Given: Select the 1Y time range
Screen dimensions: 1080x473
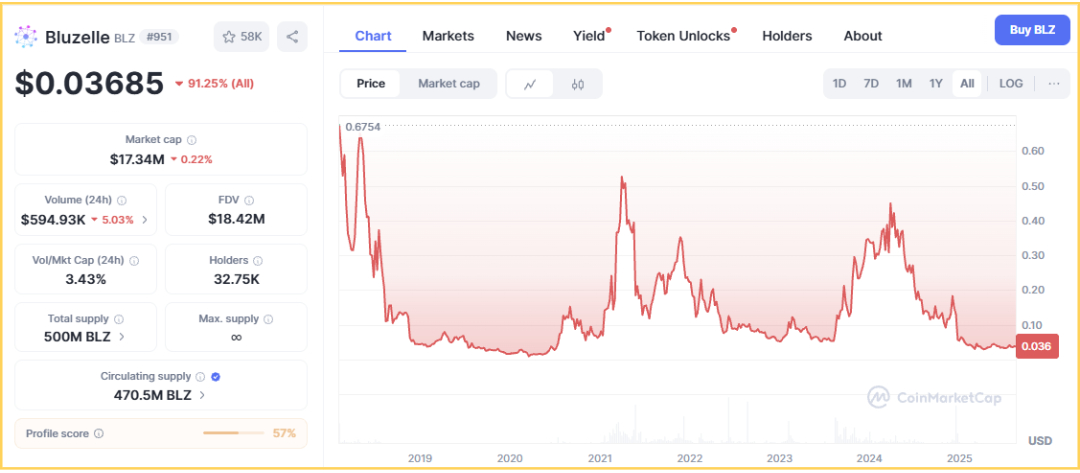Looking at the screenshot, I should point(935,84).
